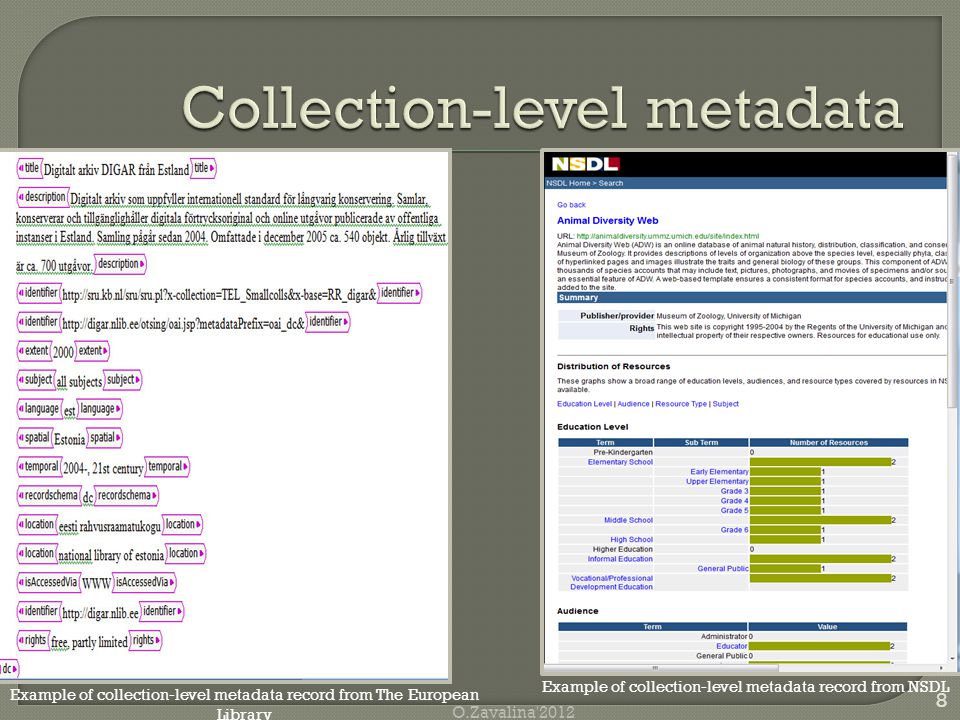Click the opening subject tag

coord(35,380)
